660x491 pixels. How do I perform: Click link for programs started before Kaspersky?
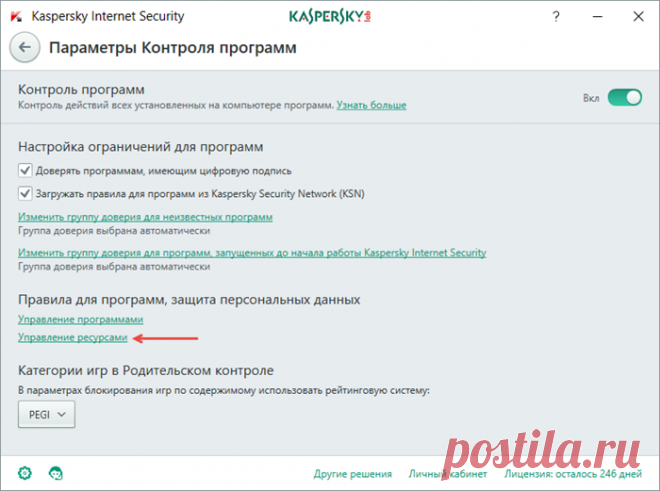pos(252,253)
